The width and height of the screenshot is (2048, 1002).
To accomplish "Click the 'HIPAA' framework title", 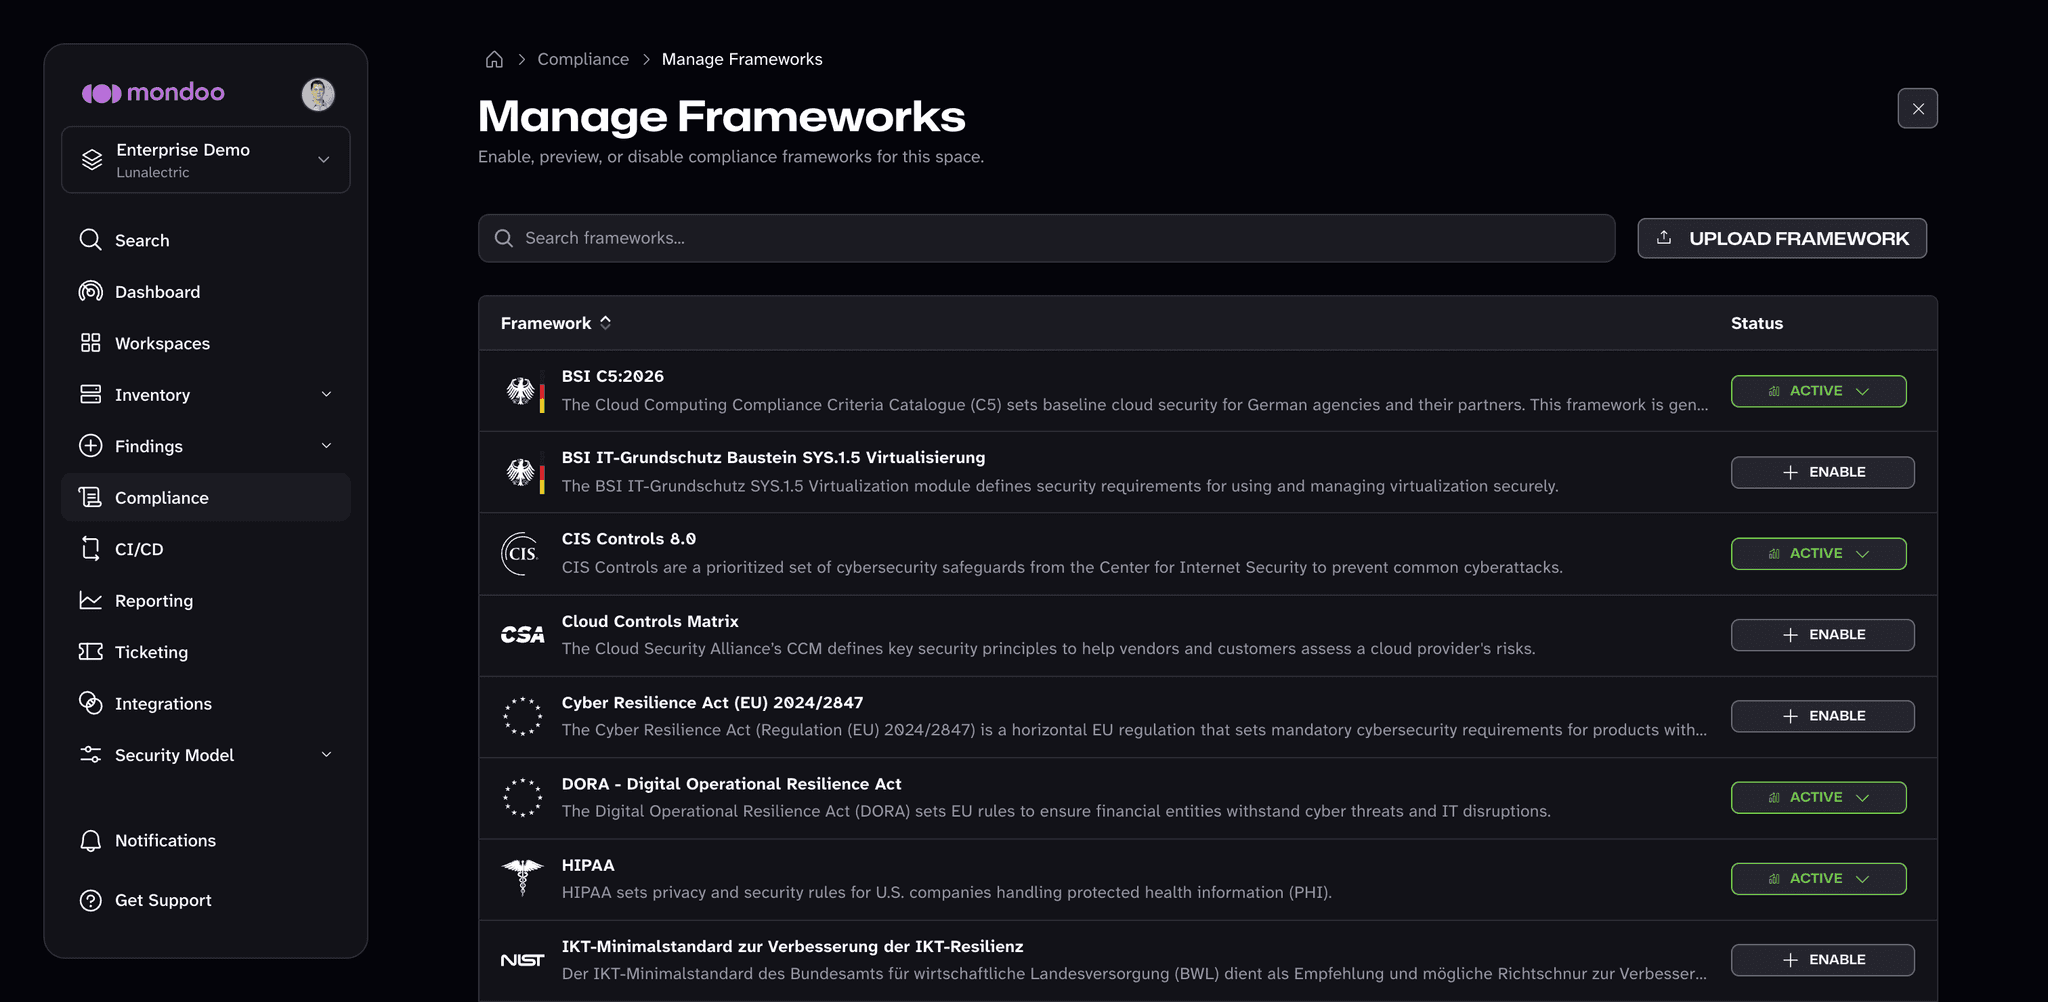I will tap(588, 865).
